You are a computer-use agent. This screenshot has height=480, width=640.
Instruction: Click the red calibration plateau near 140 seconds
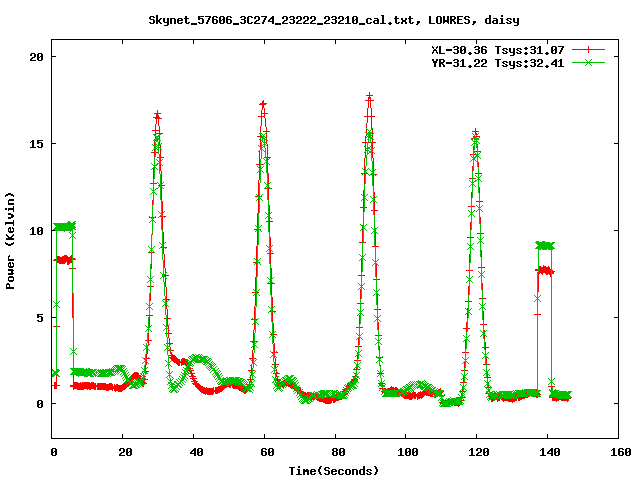545,270
